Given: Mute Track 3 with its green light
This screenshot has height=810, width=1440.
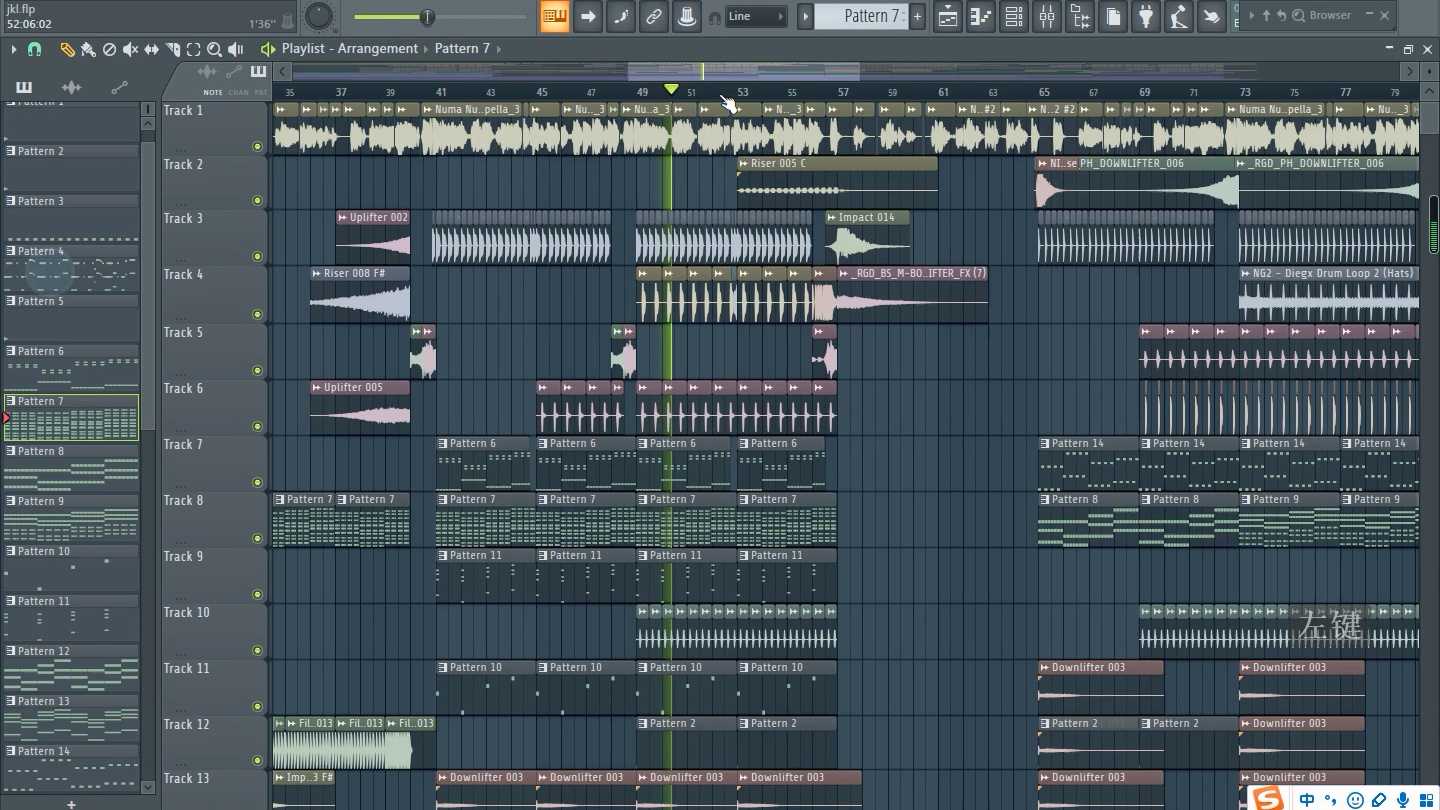Looking at the screenshot, I should pyautogui.click(x=257, y=256).
